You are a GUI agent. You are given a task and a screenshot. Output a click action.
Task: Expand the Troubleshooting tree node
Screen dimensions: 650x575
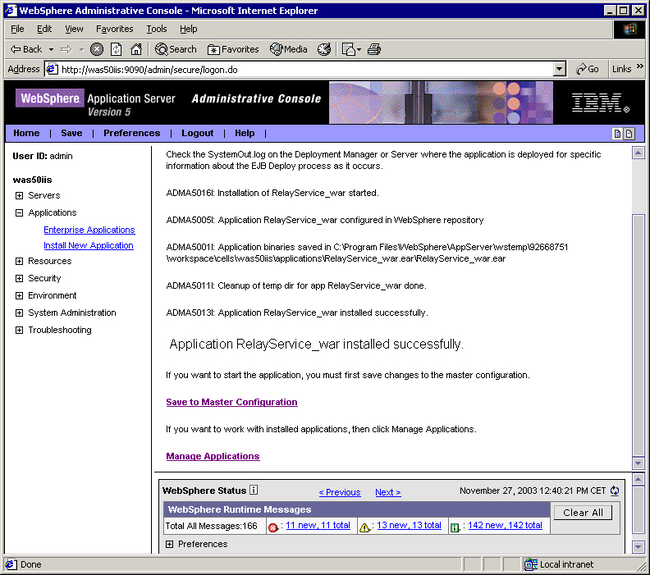click(x=19, y=330)
